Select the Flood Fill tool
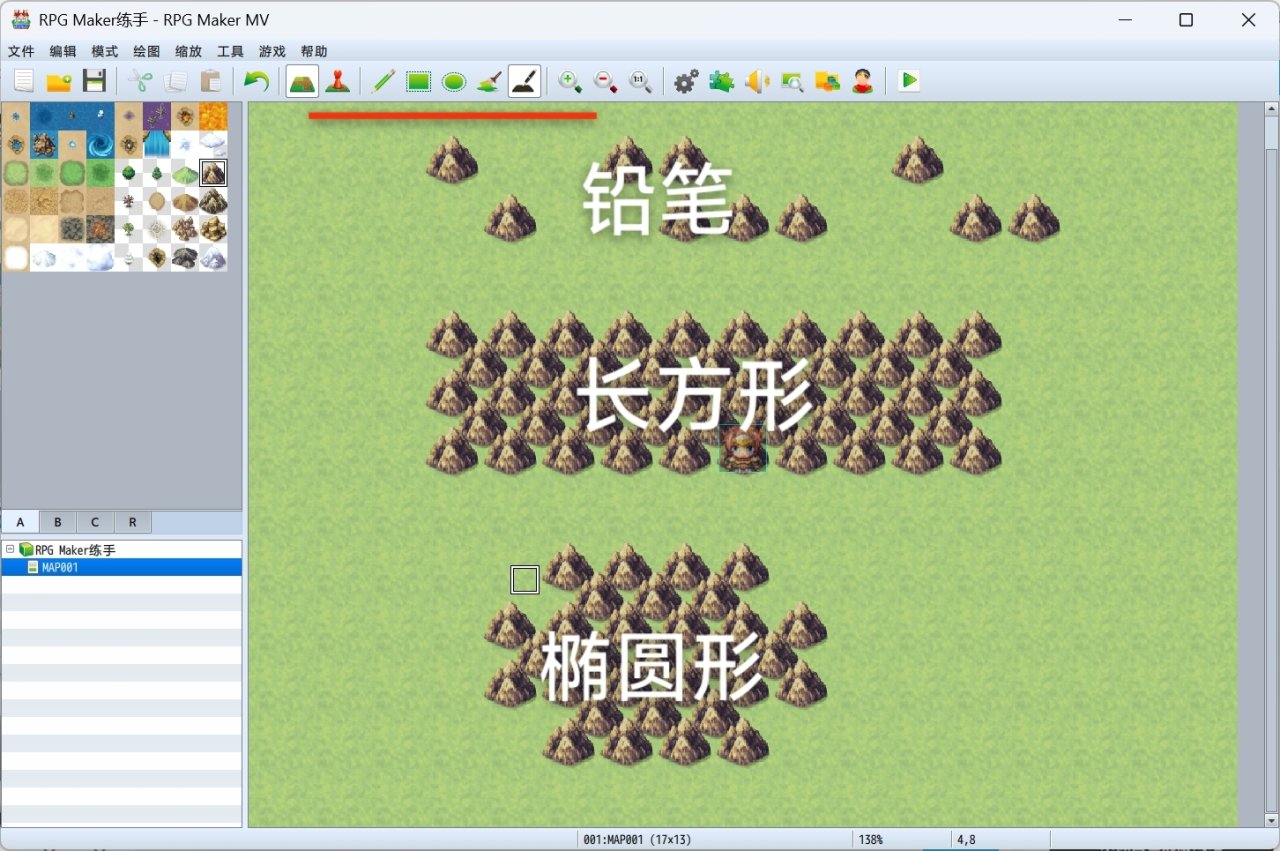 [489, 81]
